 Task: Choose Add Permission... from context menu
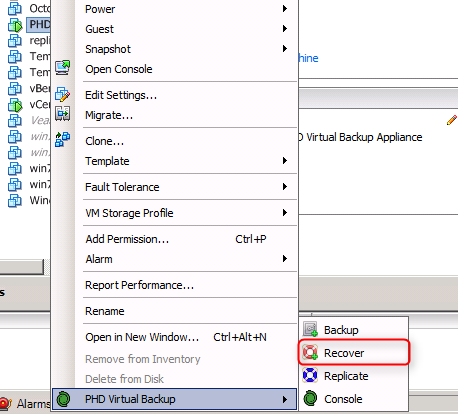(x=174, y=239)
